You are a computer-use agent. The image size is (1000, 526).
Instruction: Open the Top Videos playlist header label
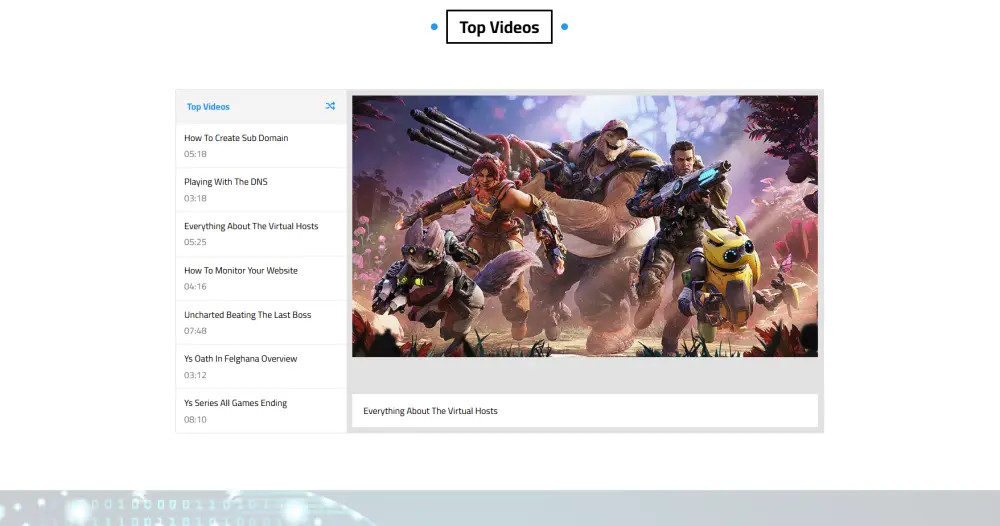pyautogui.click(x=208, y=106)
